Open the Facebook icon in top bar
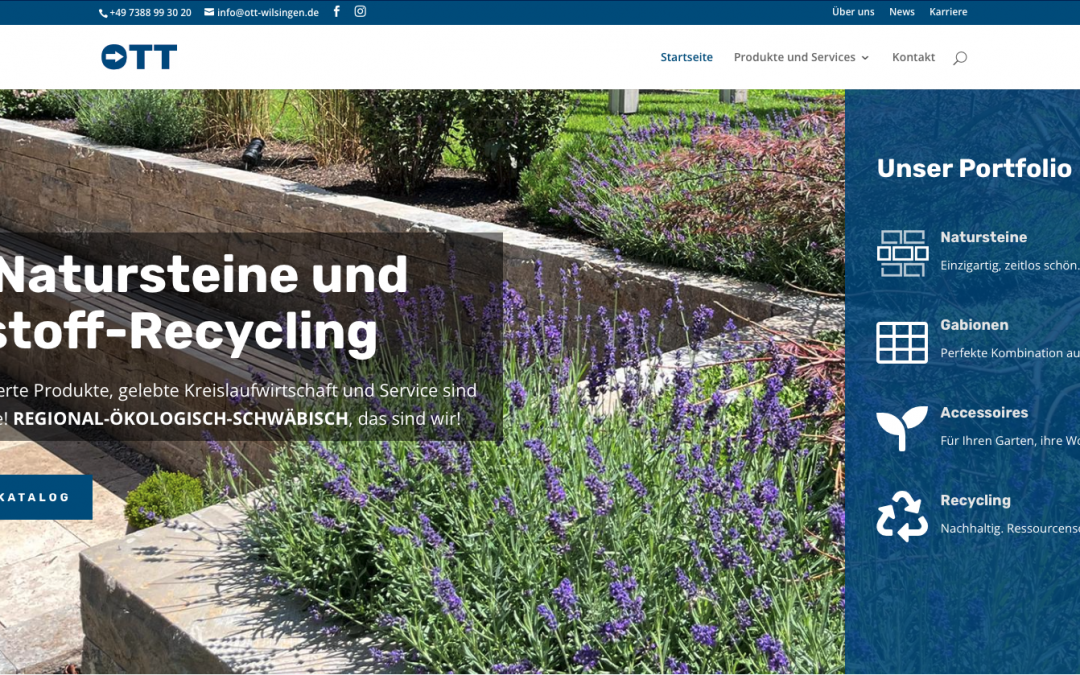This screenshot has width=1080, height=675. (x=336, y=11)
